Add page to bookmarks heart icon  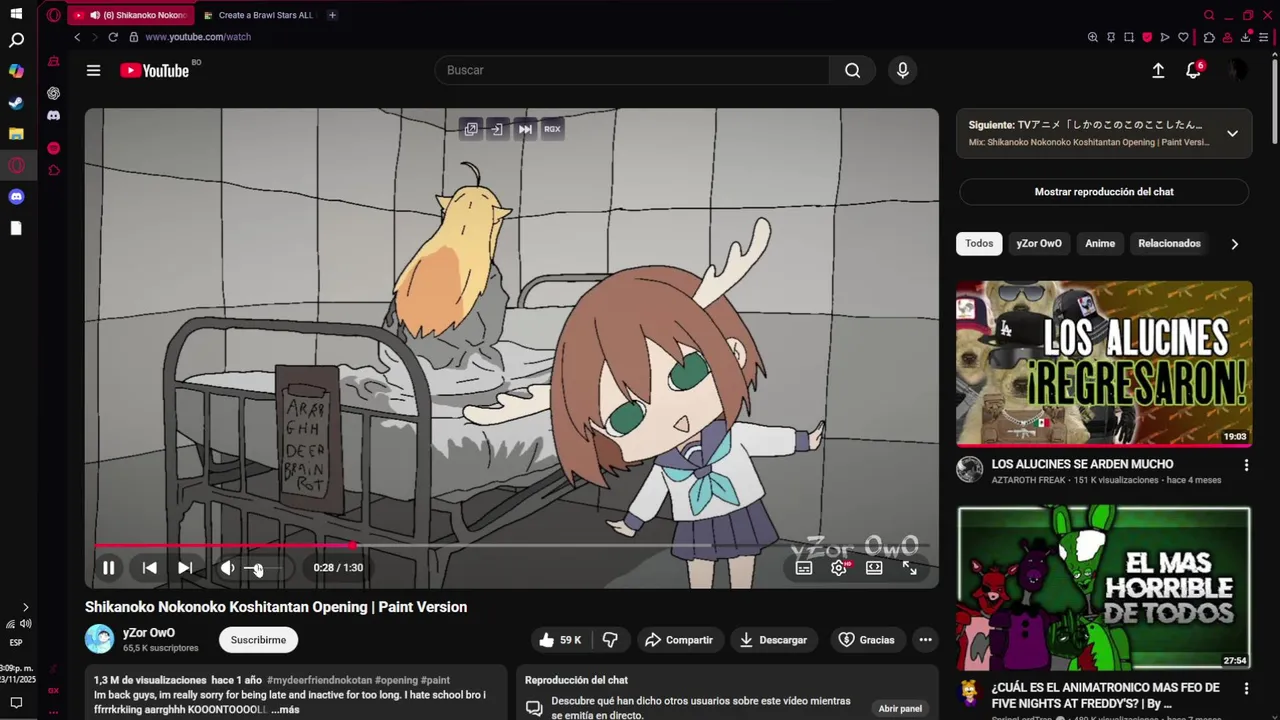coord(1183,37)
